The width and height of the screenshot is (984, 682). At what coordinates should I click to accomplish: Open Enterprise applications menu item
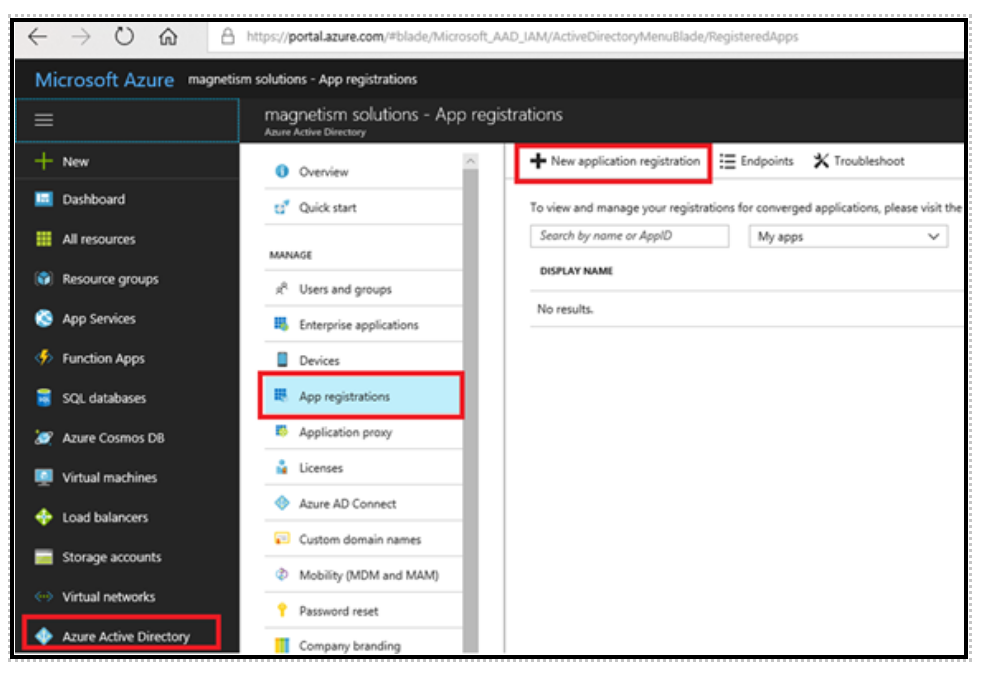tap(358, 325)
